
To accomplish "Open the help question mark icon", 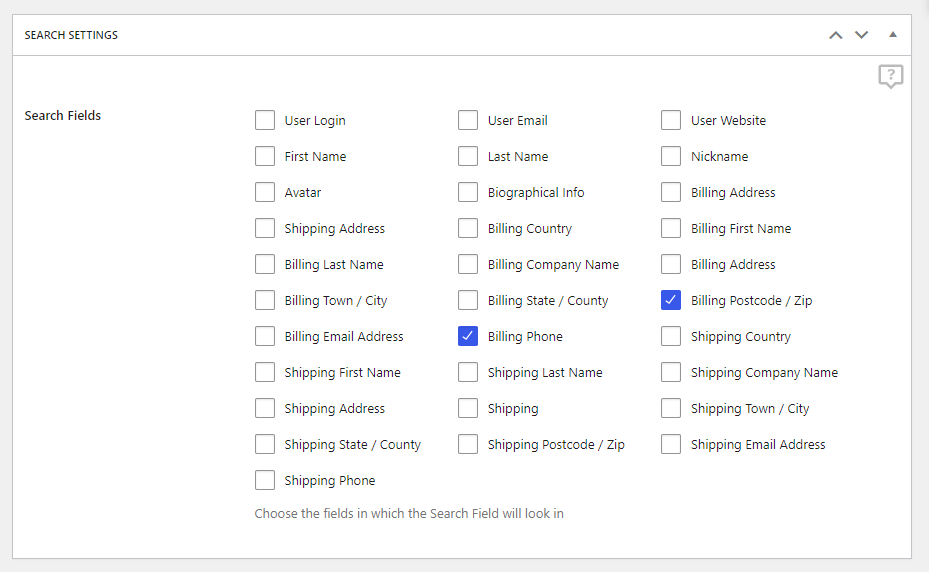I will coord(890,76).
